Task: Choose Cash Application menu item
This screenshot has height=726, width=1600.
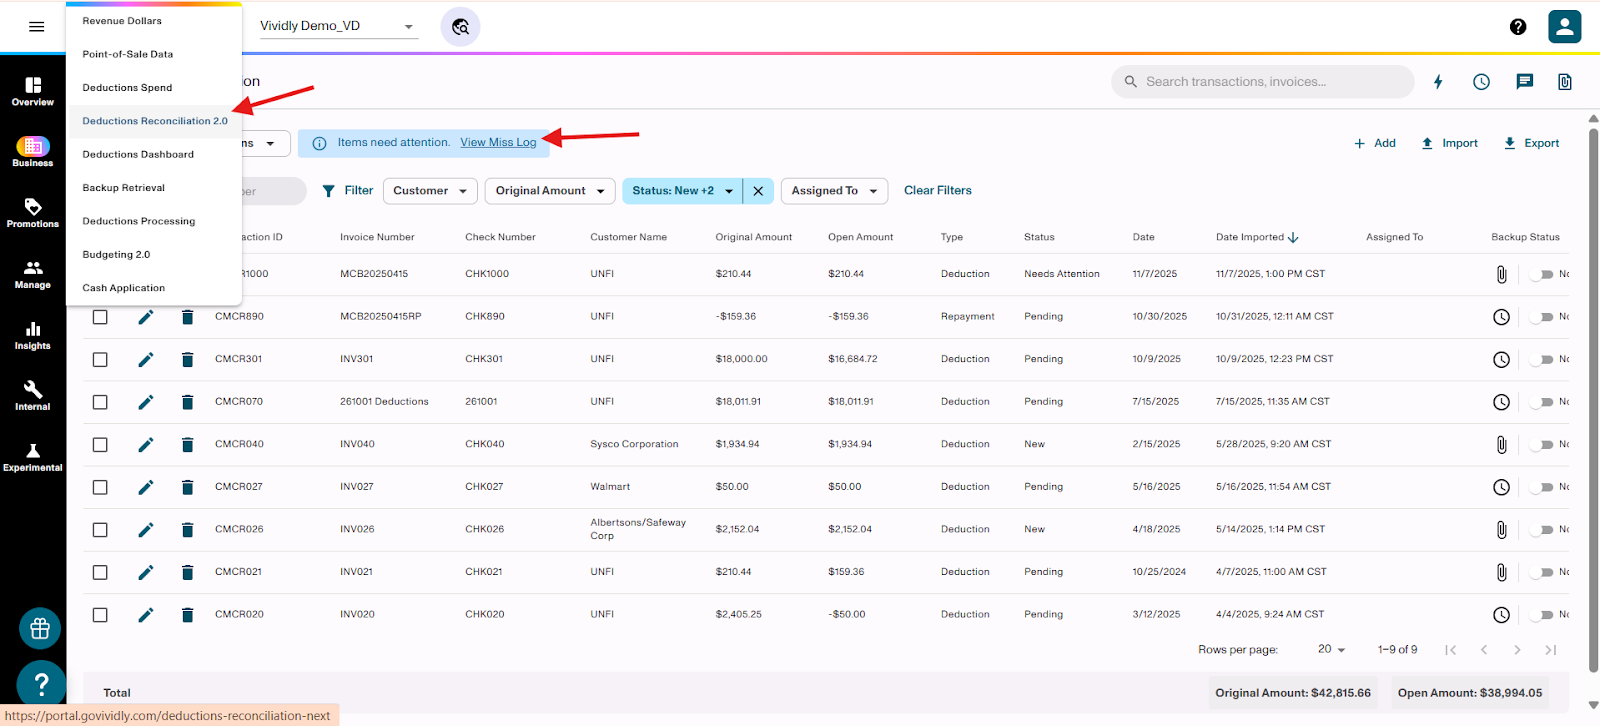Action: coord(124,288)
